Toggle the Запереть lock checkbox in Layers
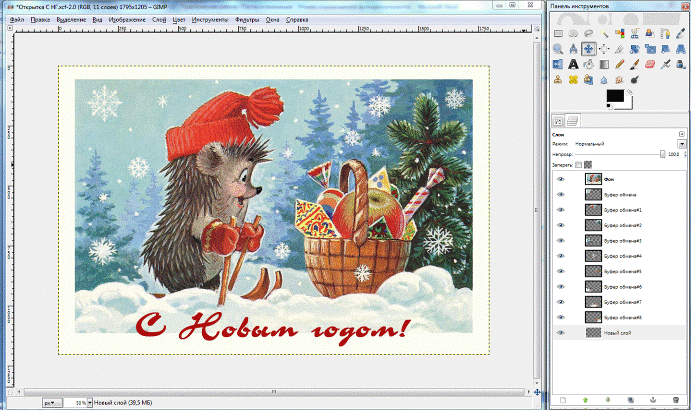691x410 pixels. 579,164
